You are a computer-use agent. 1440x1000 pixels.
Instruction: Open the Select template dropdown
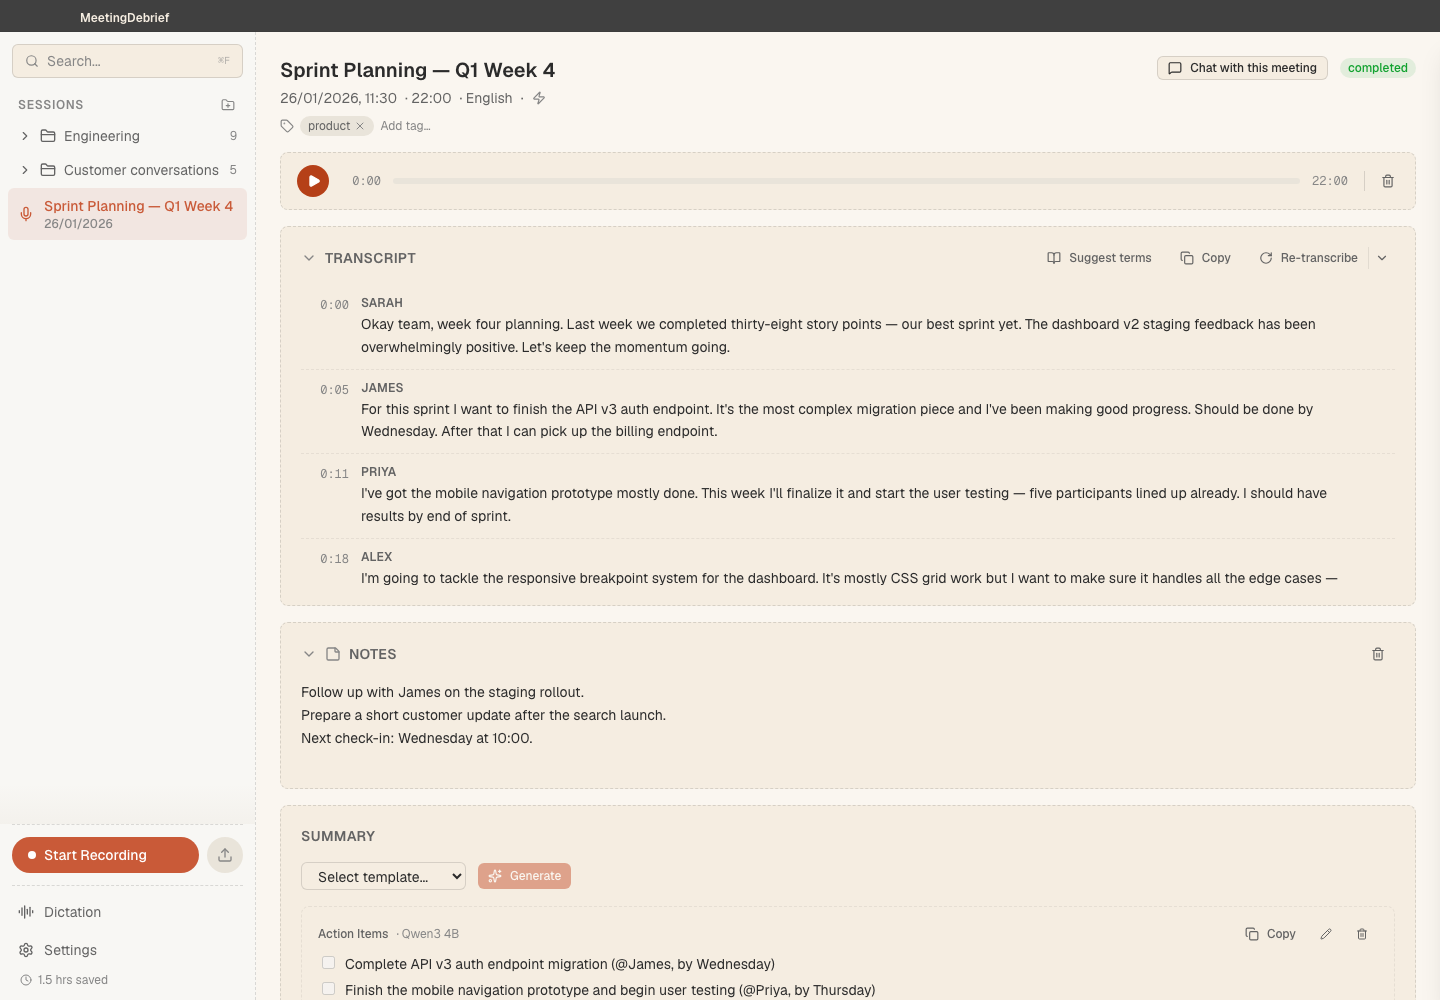coord(383,876)
